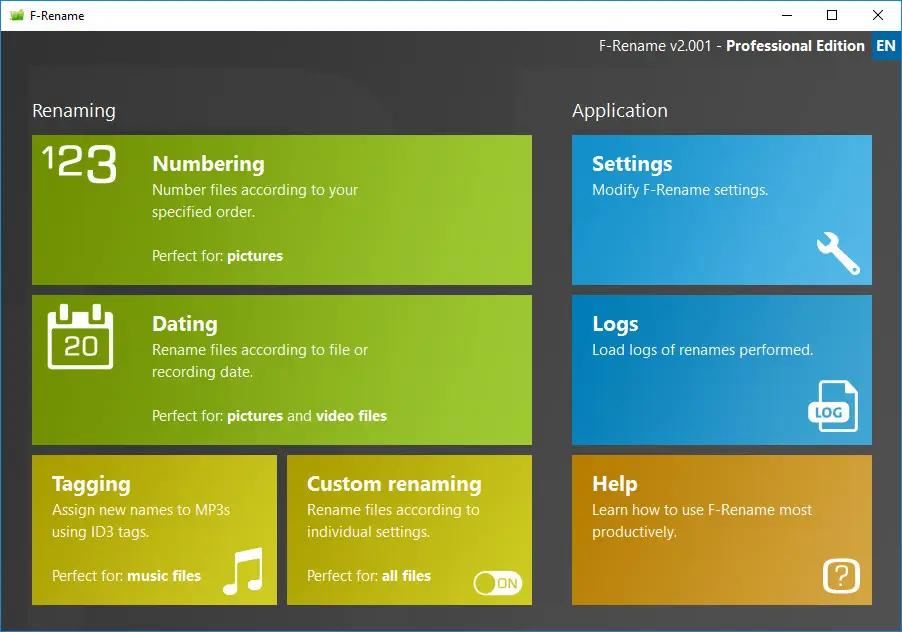Click the question mark Help icon
Viewport: 902px width, 632px height.
(x=841, y=575)
